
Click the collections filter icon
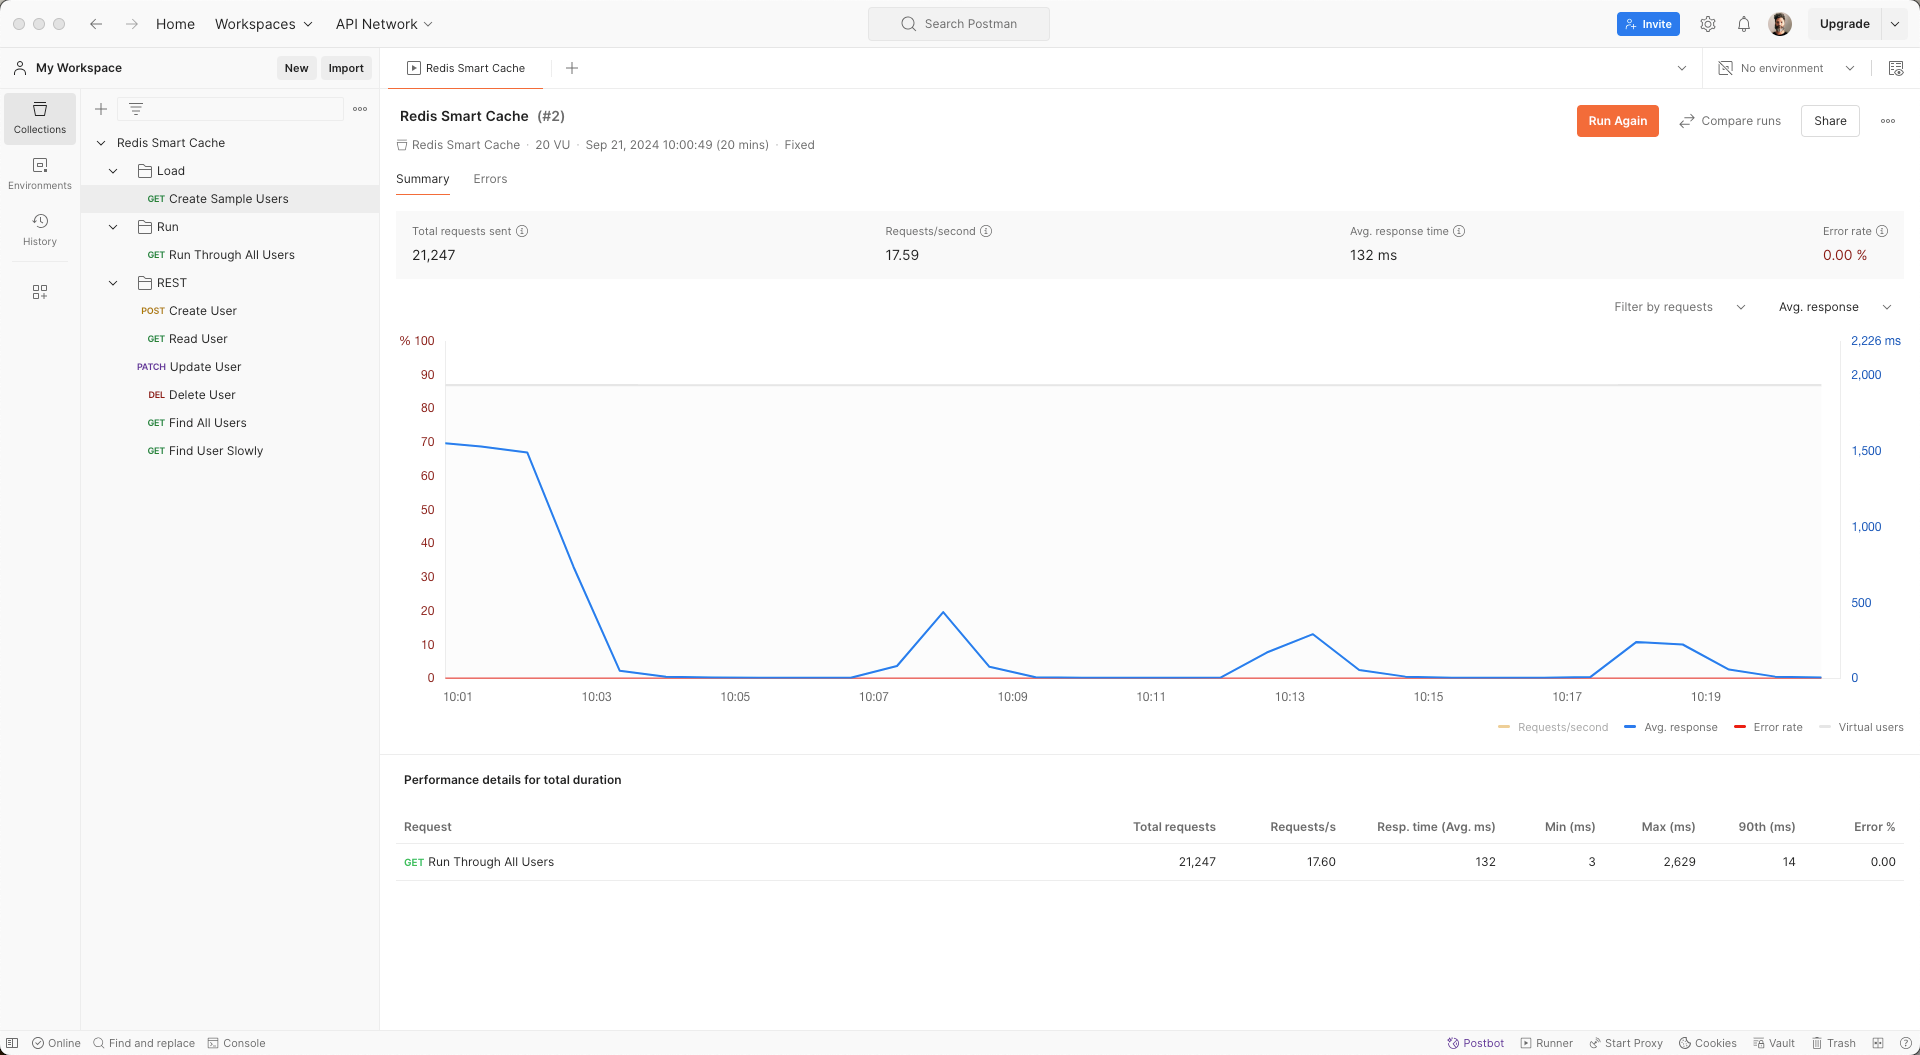(136, 109)
